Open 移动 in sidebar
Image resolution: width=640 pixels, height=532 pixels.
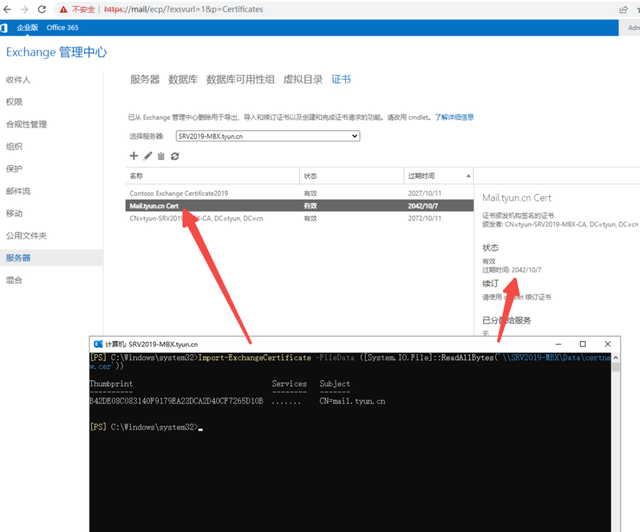point(14,213)
